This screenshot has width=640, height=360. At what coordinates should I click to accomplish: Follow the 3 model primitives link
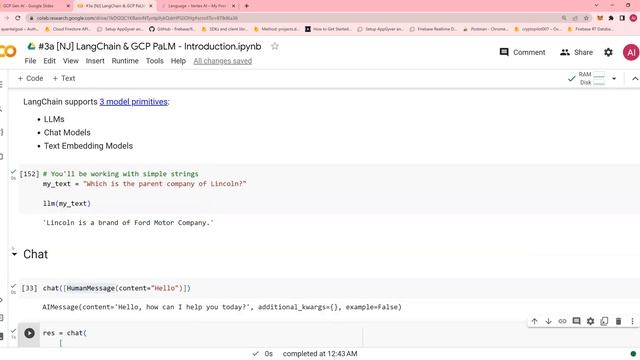[x=133, y=102]
